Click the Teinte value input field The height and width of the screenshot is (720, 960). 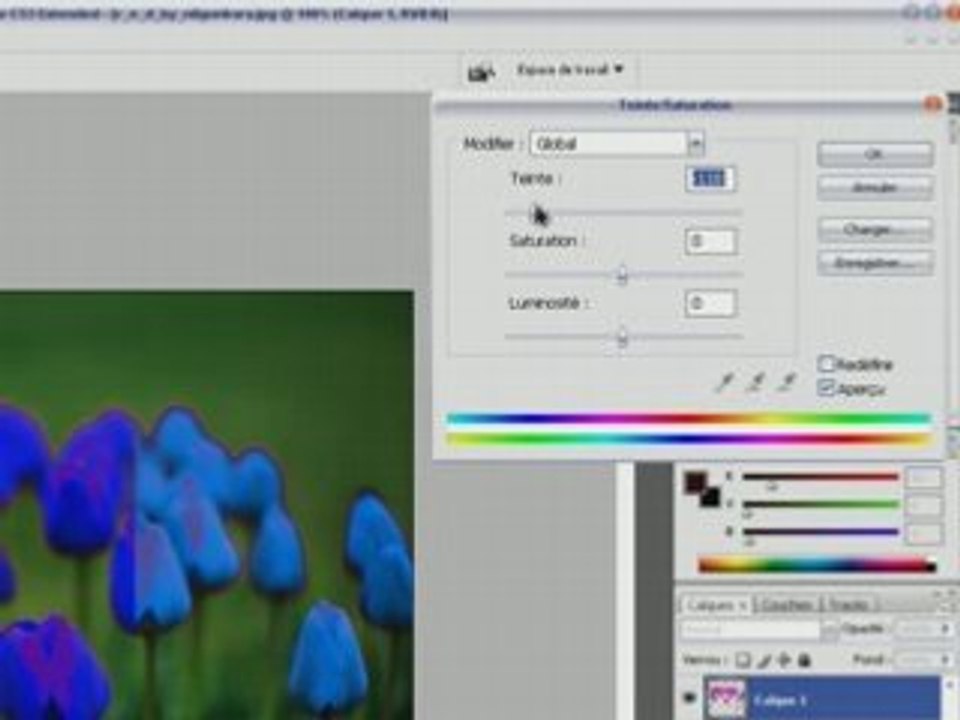pyautogui.click(x=710, y=179)
